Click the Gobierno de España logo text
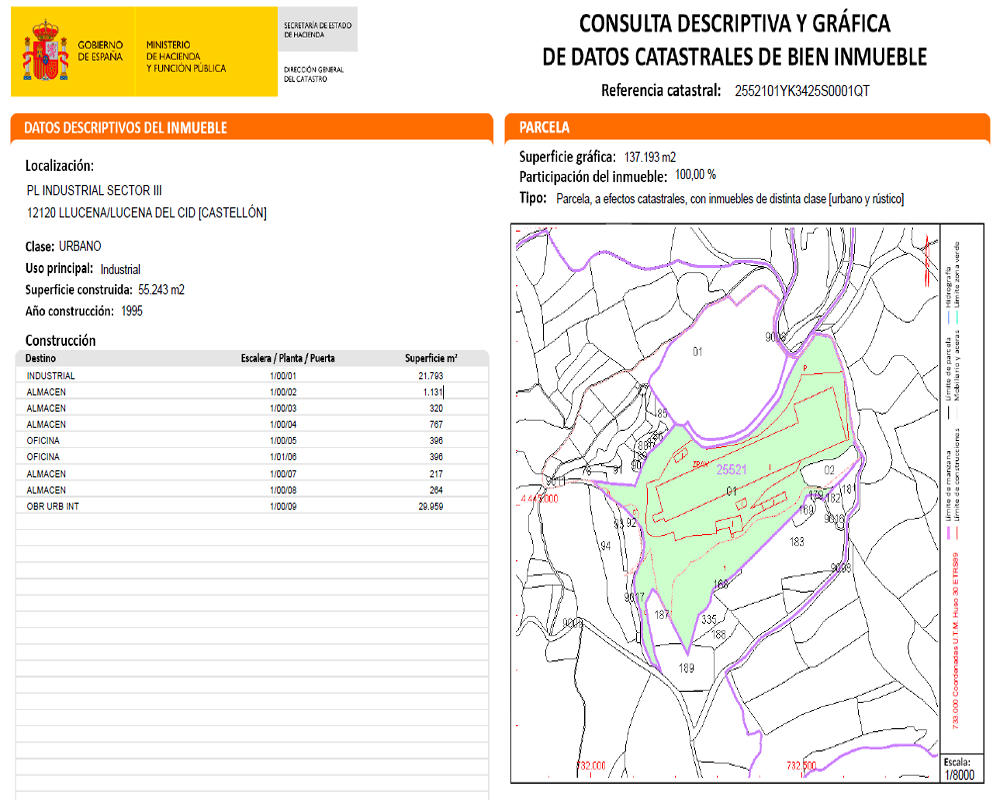The image size is (1000, 800). click(x=100, y=51)
